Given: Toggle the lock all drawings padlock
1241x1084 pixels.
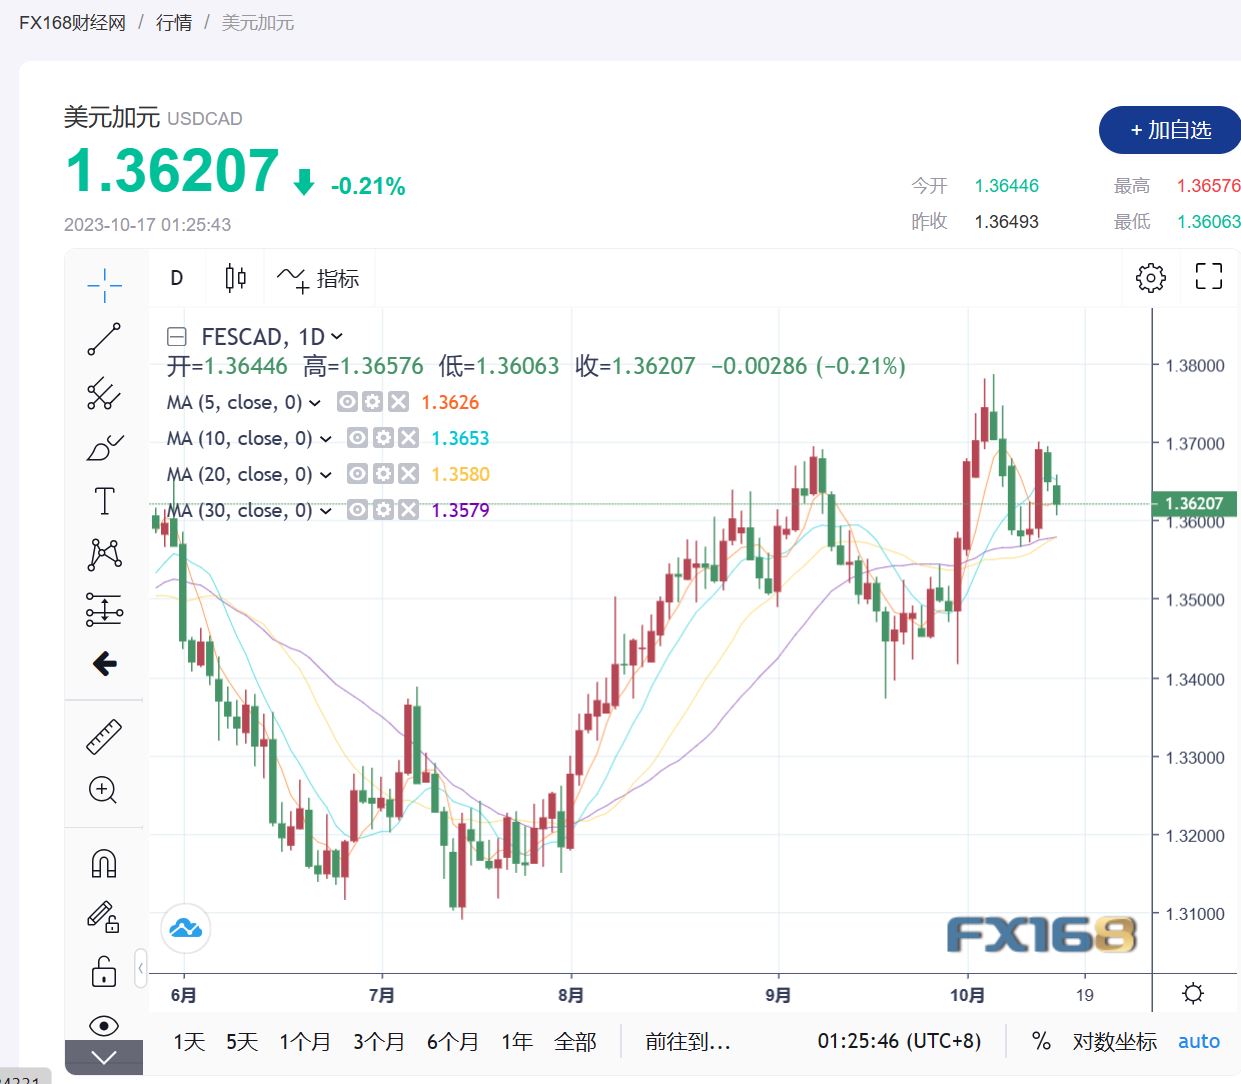Looking at the screenshot, I should pos(104,971).
